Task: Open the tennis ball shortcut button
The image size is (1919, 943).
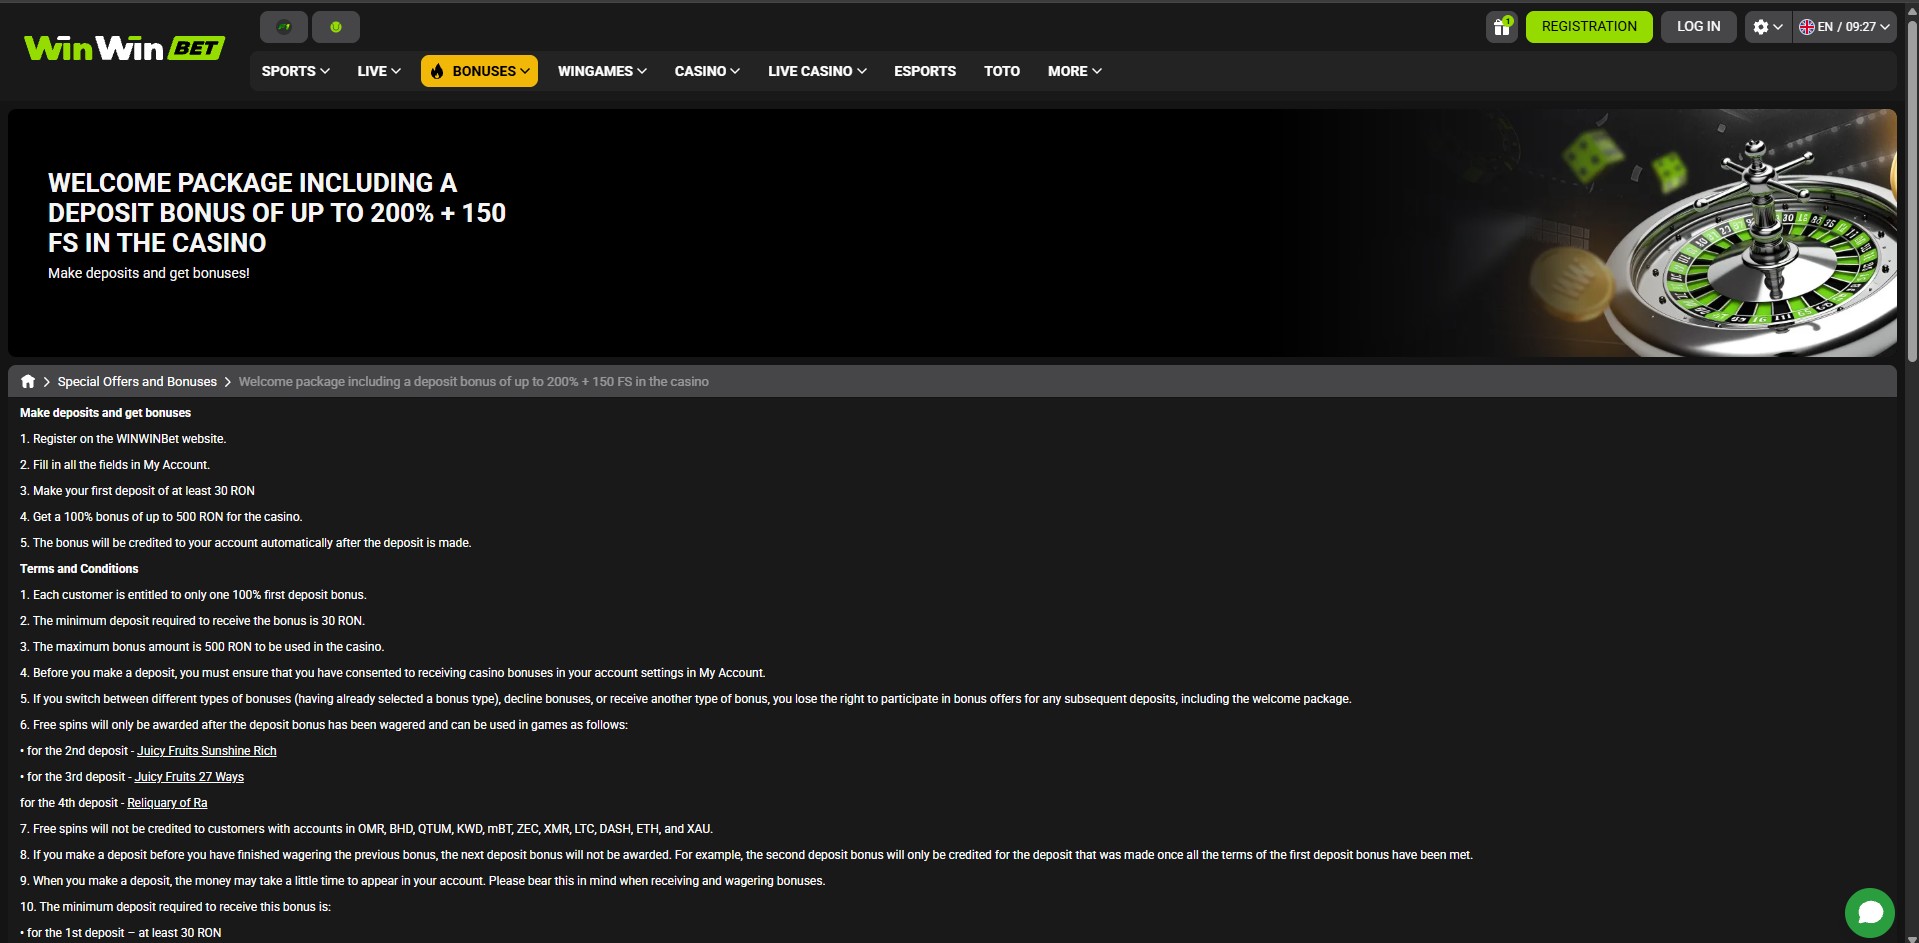Action: [336, 27]
